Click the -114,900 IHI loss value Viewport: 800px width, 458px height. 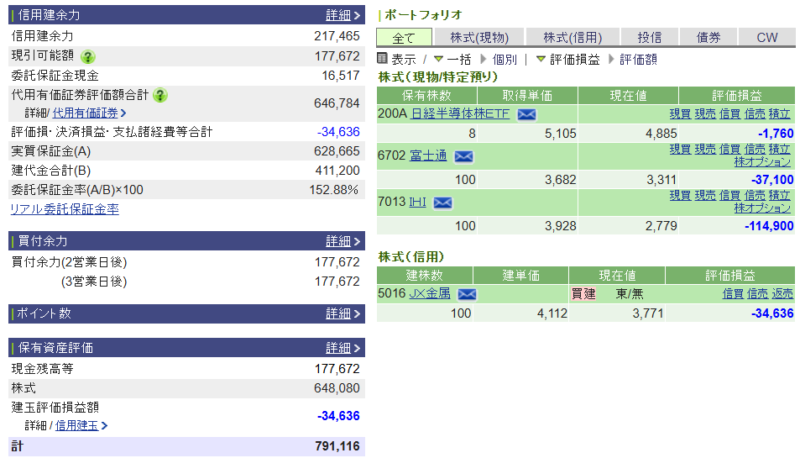(769, 226)
